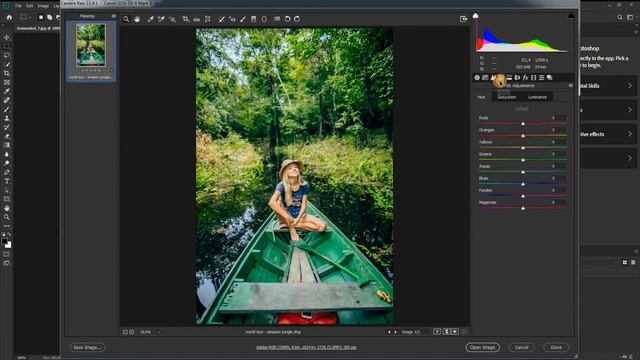The width and height of the screenshot is (640, 360).
Task: Select the Radial Filter tool
Action: pos(264,19)
